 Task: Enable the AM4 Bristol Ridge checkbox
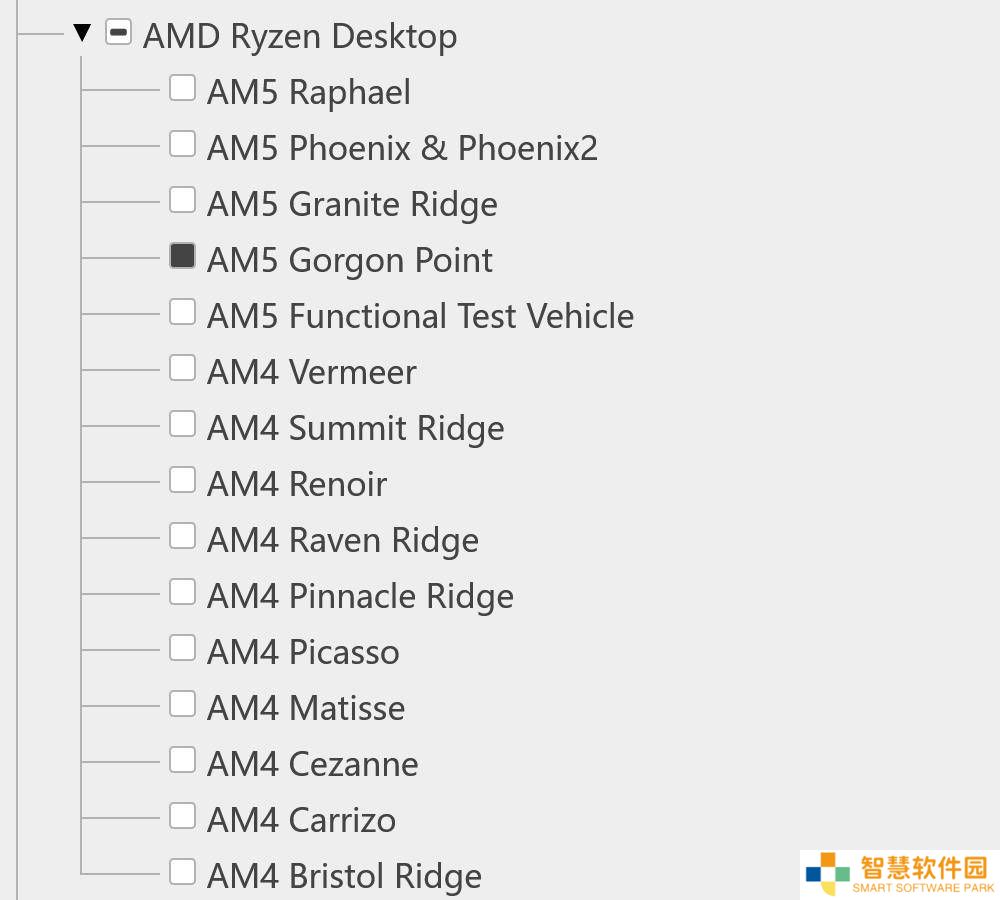tap(182, 872)
